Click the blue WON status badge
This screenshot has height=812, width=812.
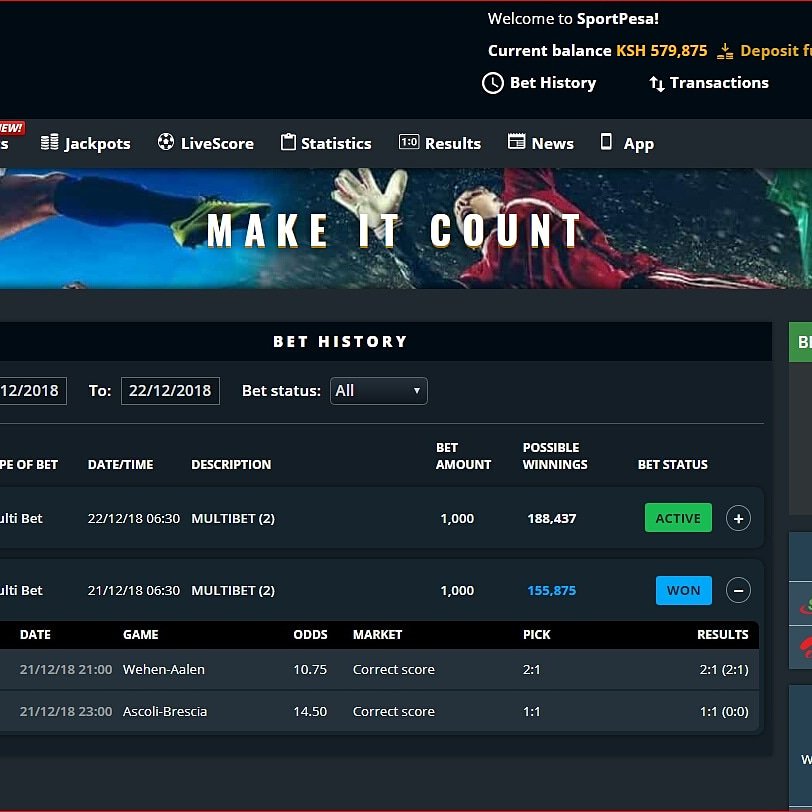[684, 590]
